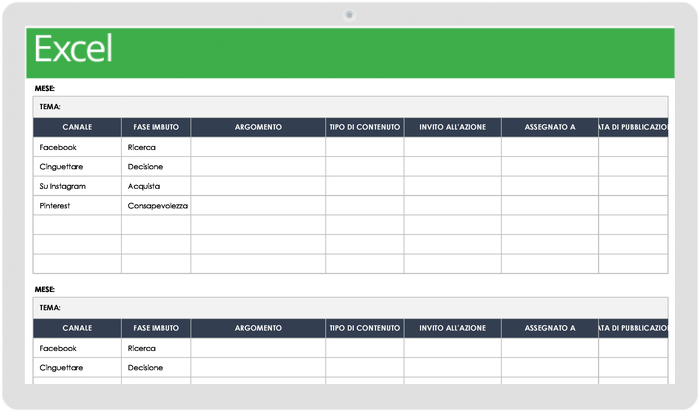This screenshot has width=700, height=412.
Task: Click the Excel title in the green banner
Action: coord(73,49)
